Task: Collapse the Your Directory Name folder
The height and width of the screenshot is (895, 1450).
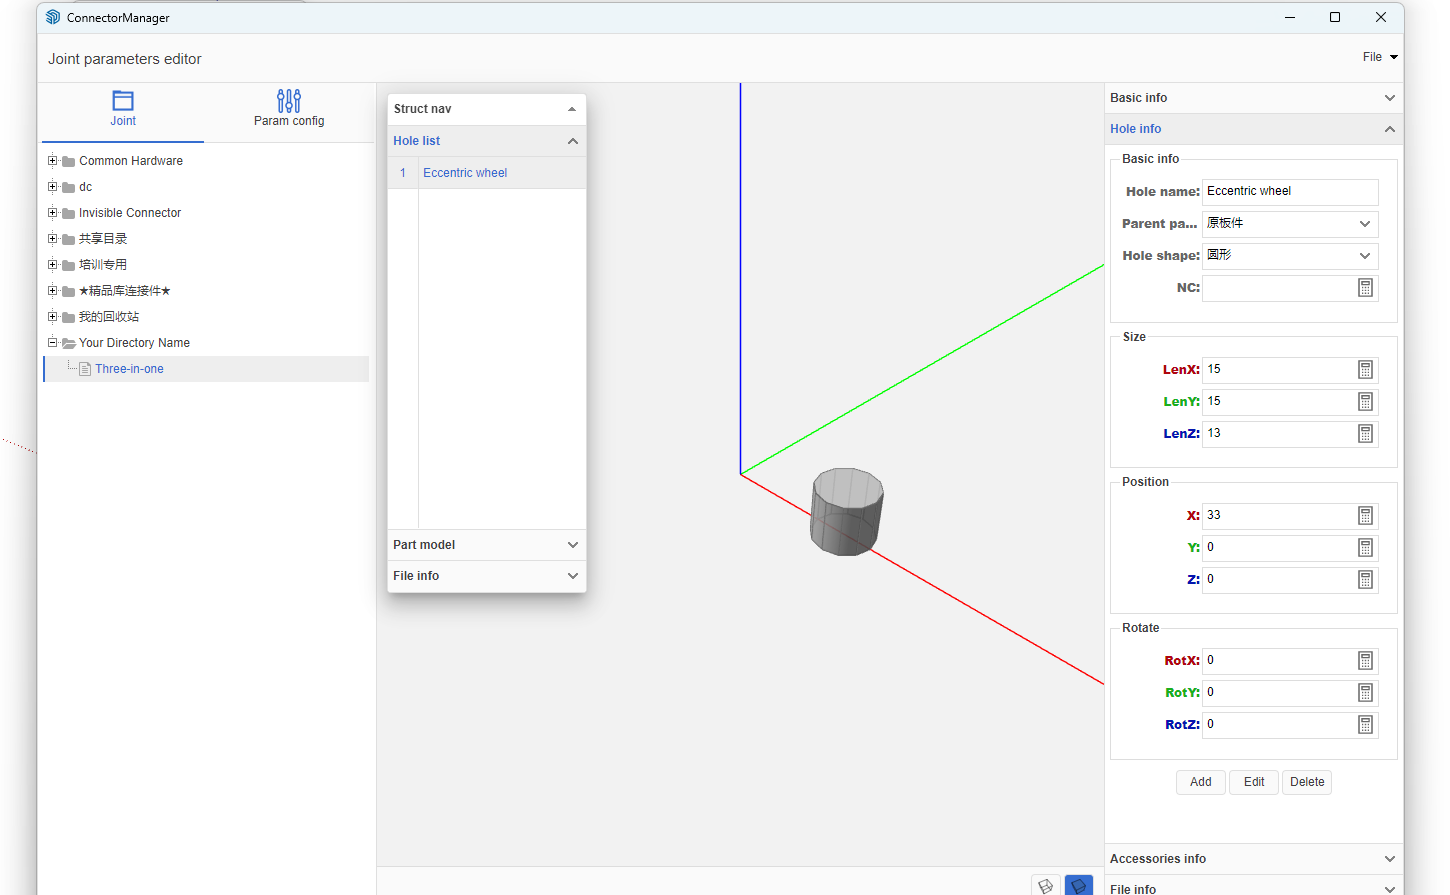Action: coord(53,343)
